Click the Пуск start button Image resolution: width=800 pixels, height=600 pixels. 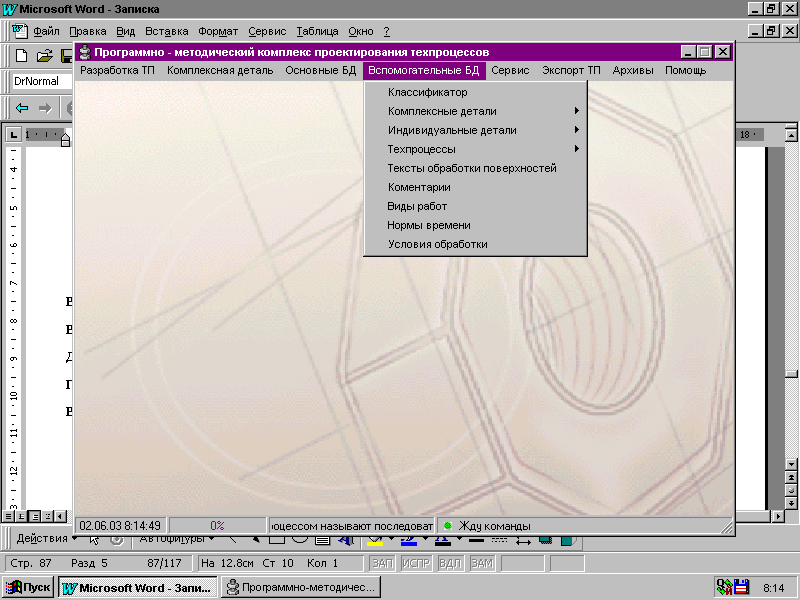pos(28,588)
